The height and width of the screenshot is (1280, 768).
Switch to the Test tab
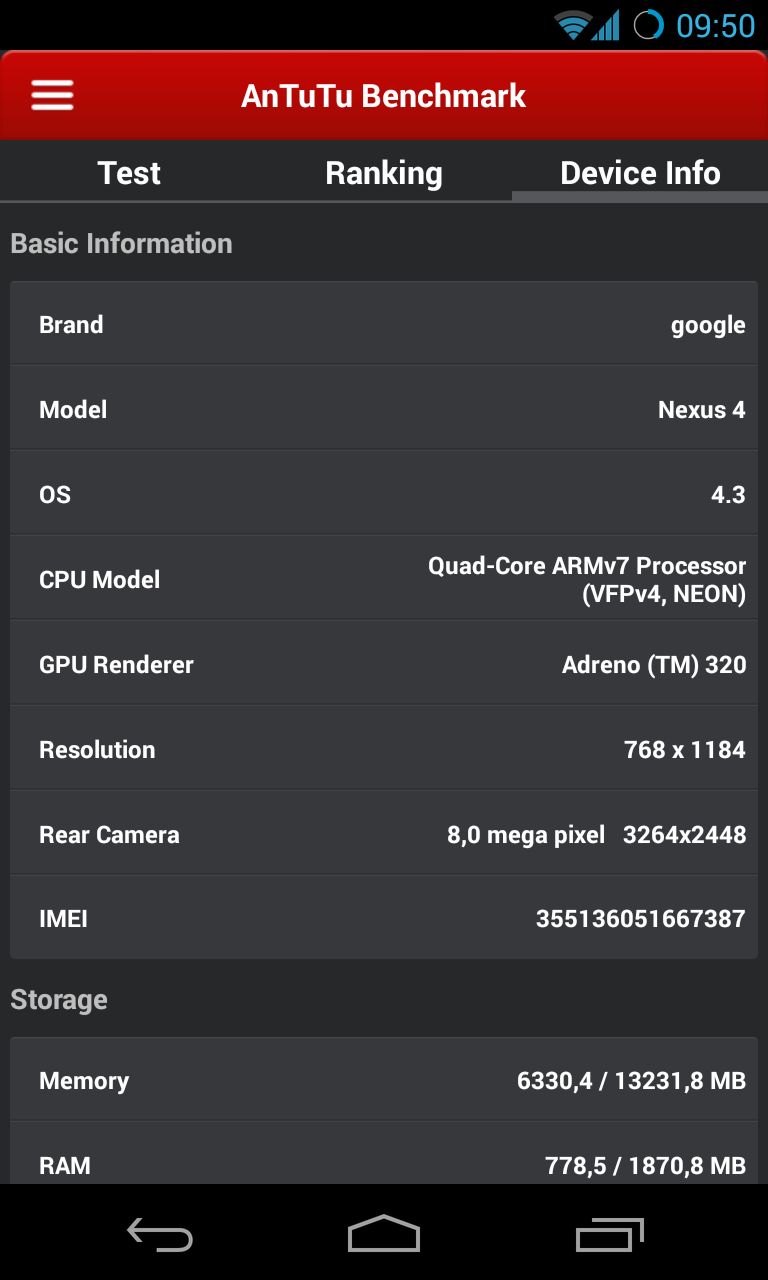(129, 173)
